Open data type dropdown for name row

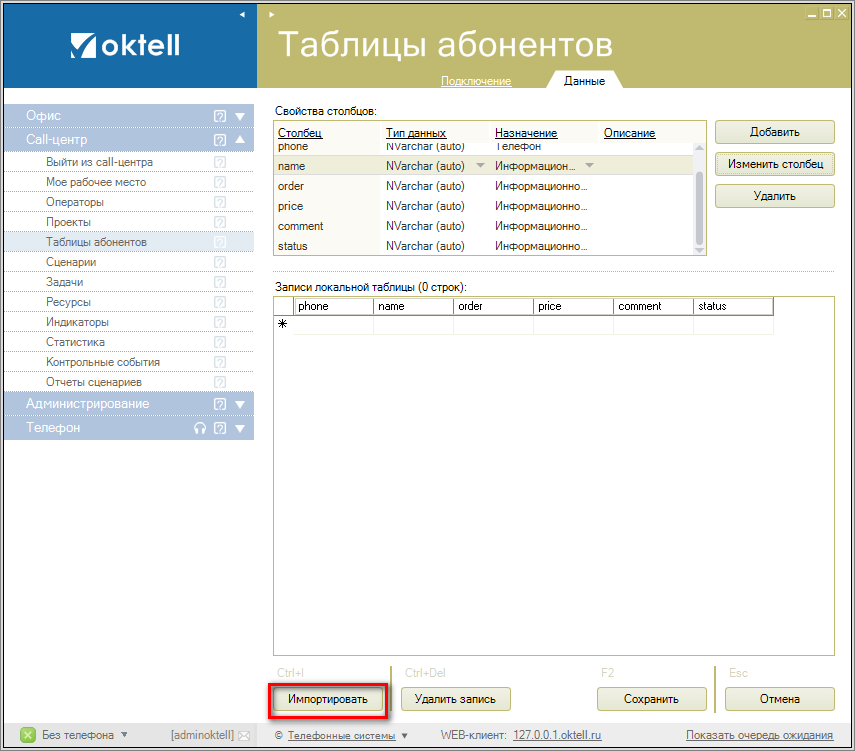pos(480,165)
